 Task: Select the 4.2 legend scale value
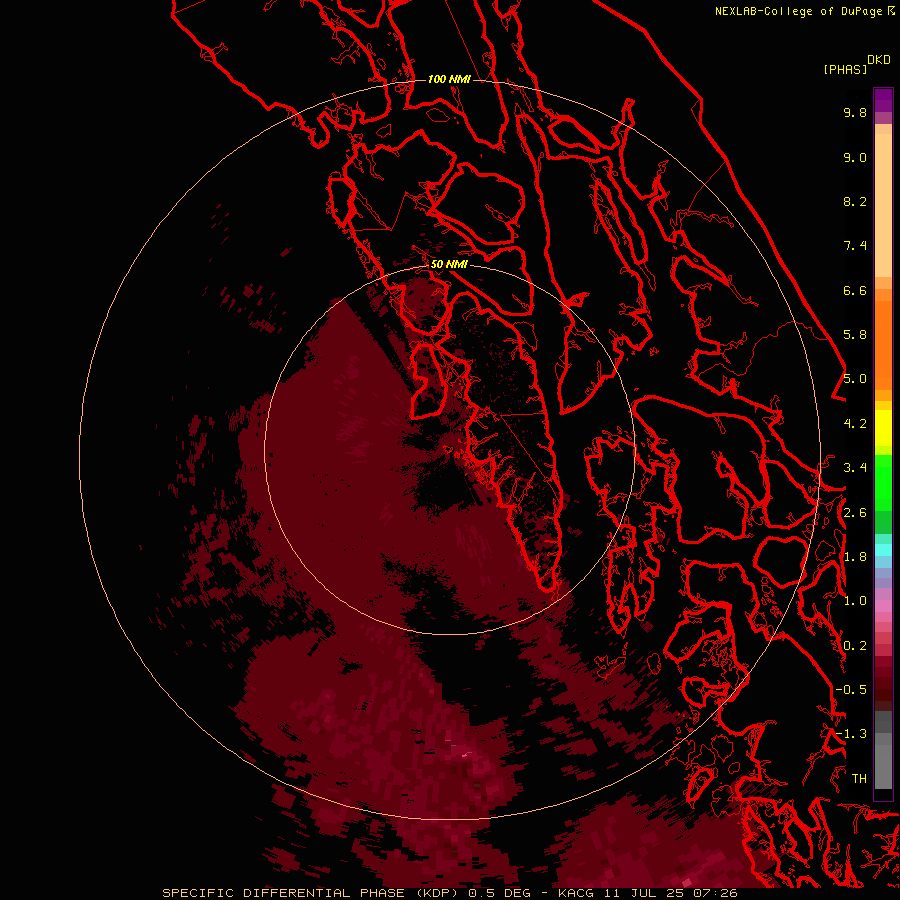(x=855, y=424)
